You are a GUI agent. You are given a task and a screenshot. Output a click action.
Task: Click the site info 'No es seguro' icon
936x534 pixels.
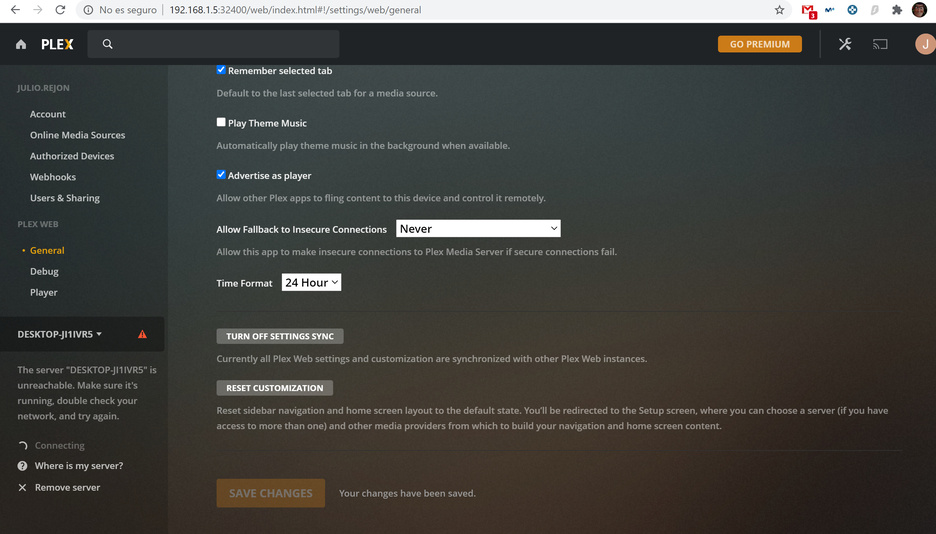click(x=88, y=10)
